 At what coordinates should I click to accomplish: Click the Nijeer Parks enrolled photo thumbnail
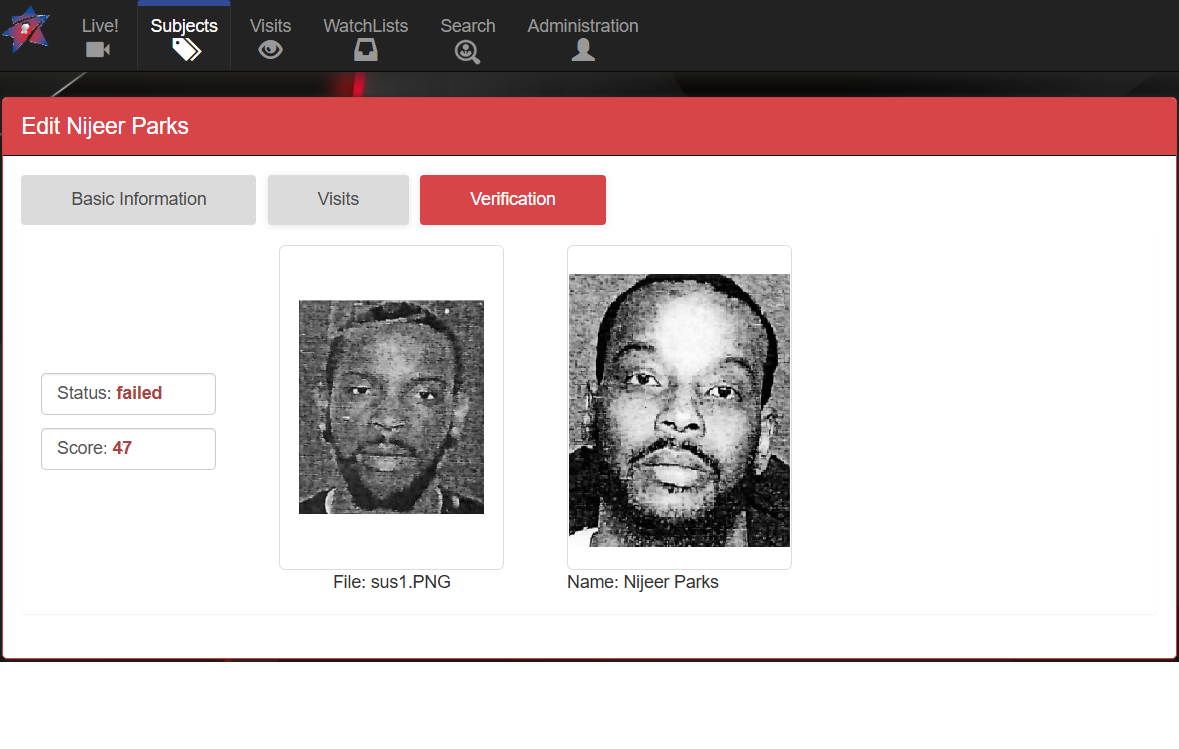(x=680, y=410)
